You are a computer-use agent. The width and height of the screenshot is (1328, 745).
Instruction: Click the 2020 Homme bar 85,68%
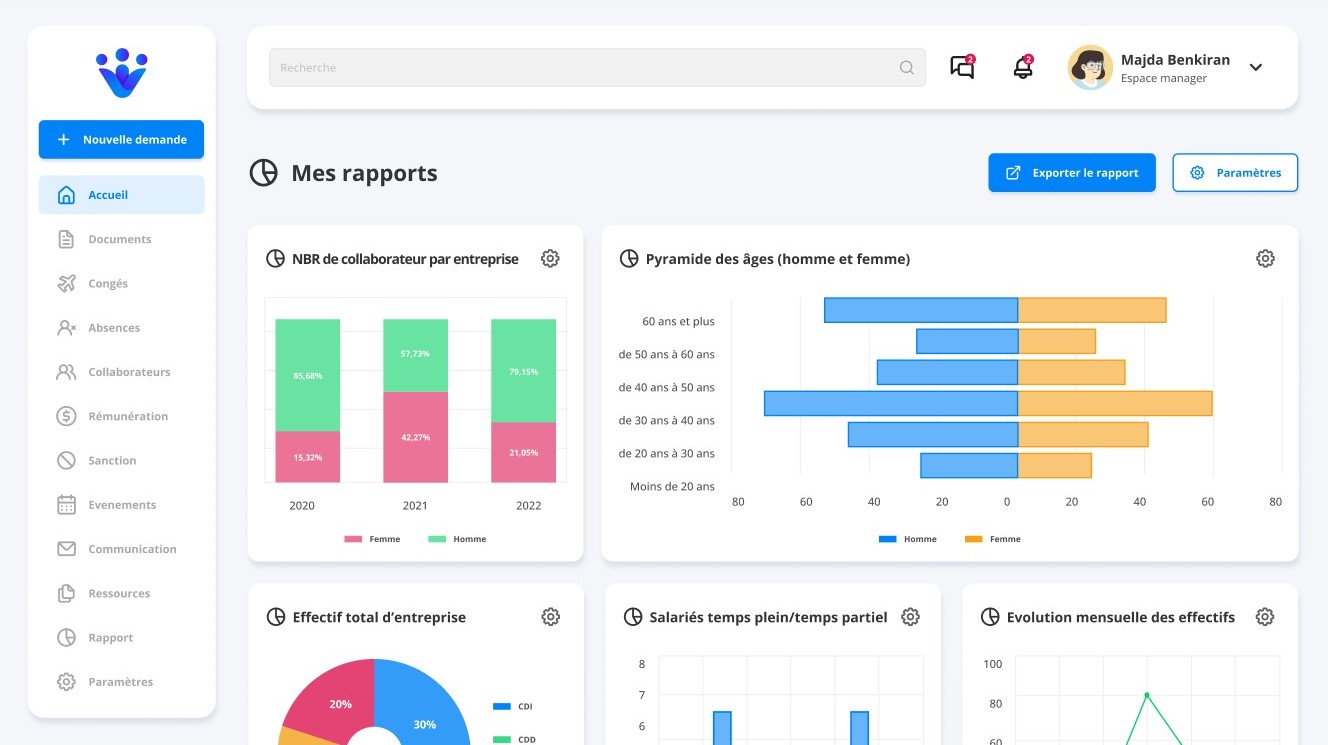pos(308,375)
